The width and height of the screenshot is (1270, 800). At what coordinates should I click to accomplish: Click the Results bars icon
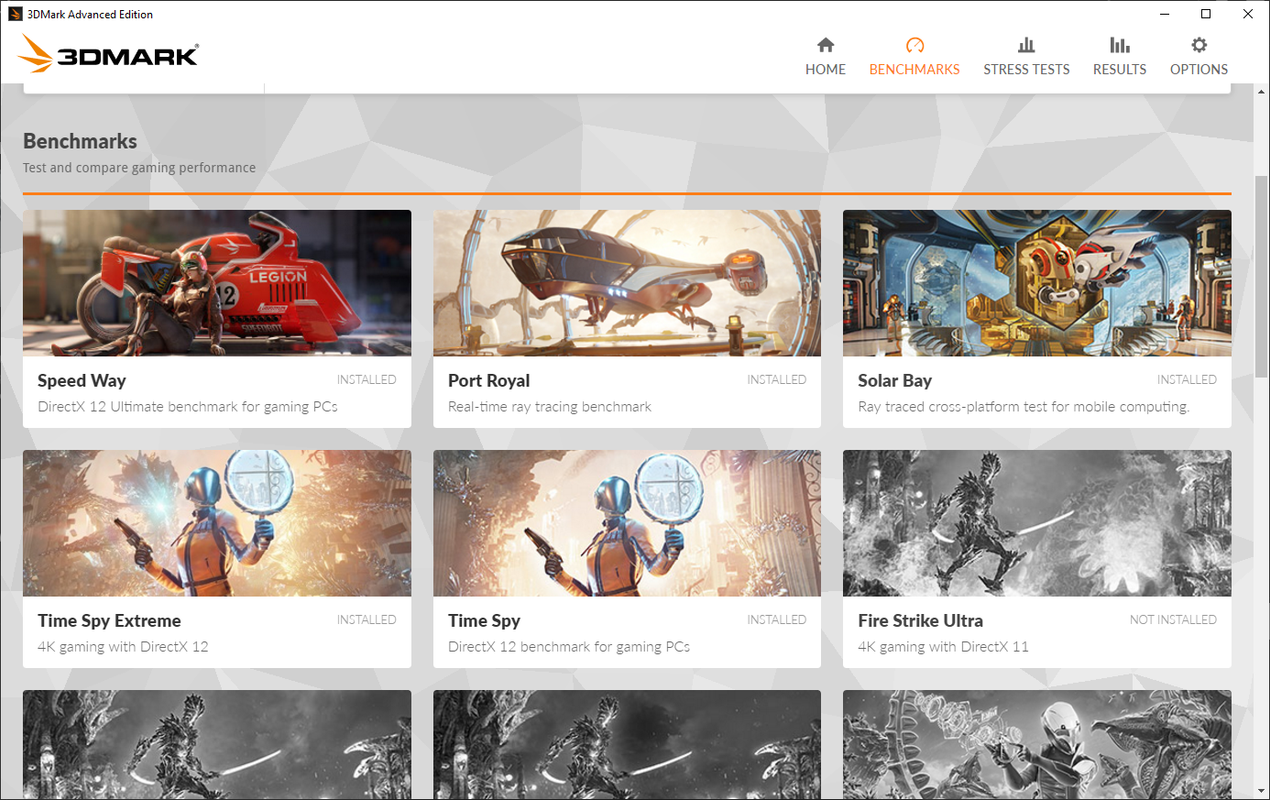point(1119,45)
